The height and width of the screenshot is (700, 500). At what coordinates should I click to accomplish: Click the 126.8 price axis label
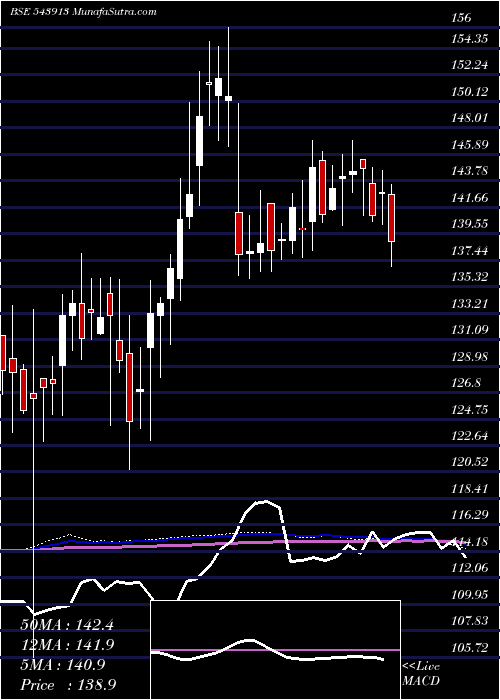coord(467,383)
